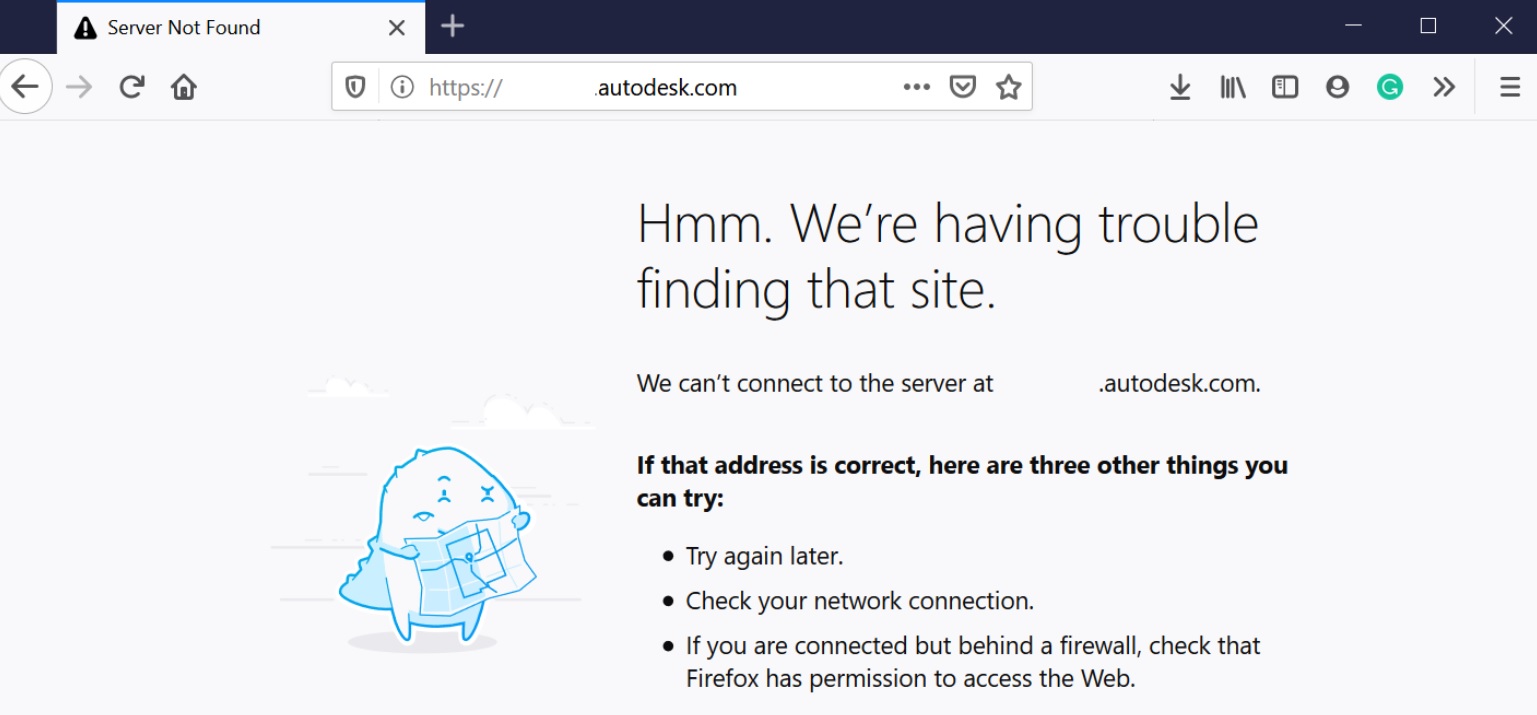The image size is (1537, 715).
Task: Close the Server Not Found tab
Action: pyautogui.click(x=397, y=27)
